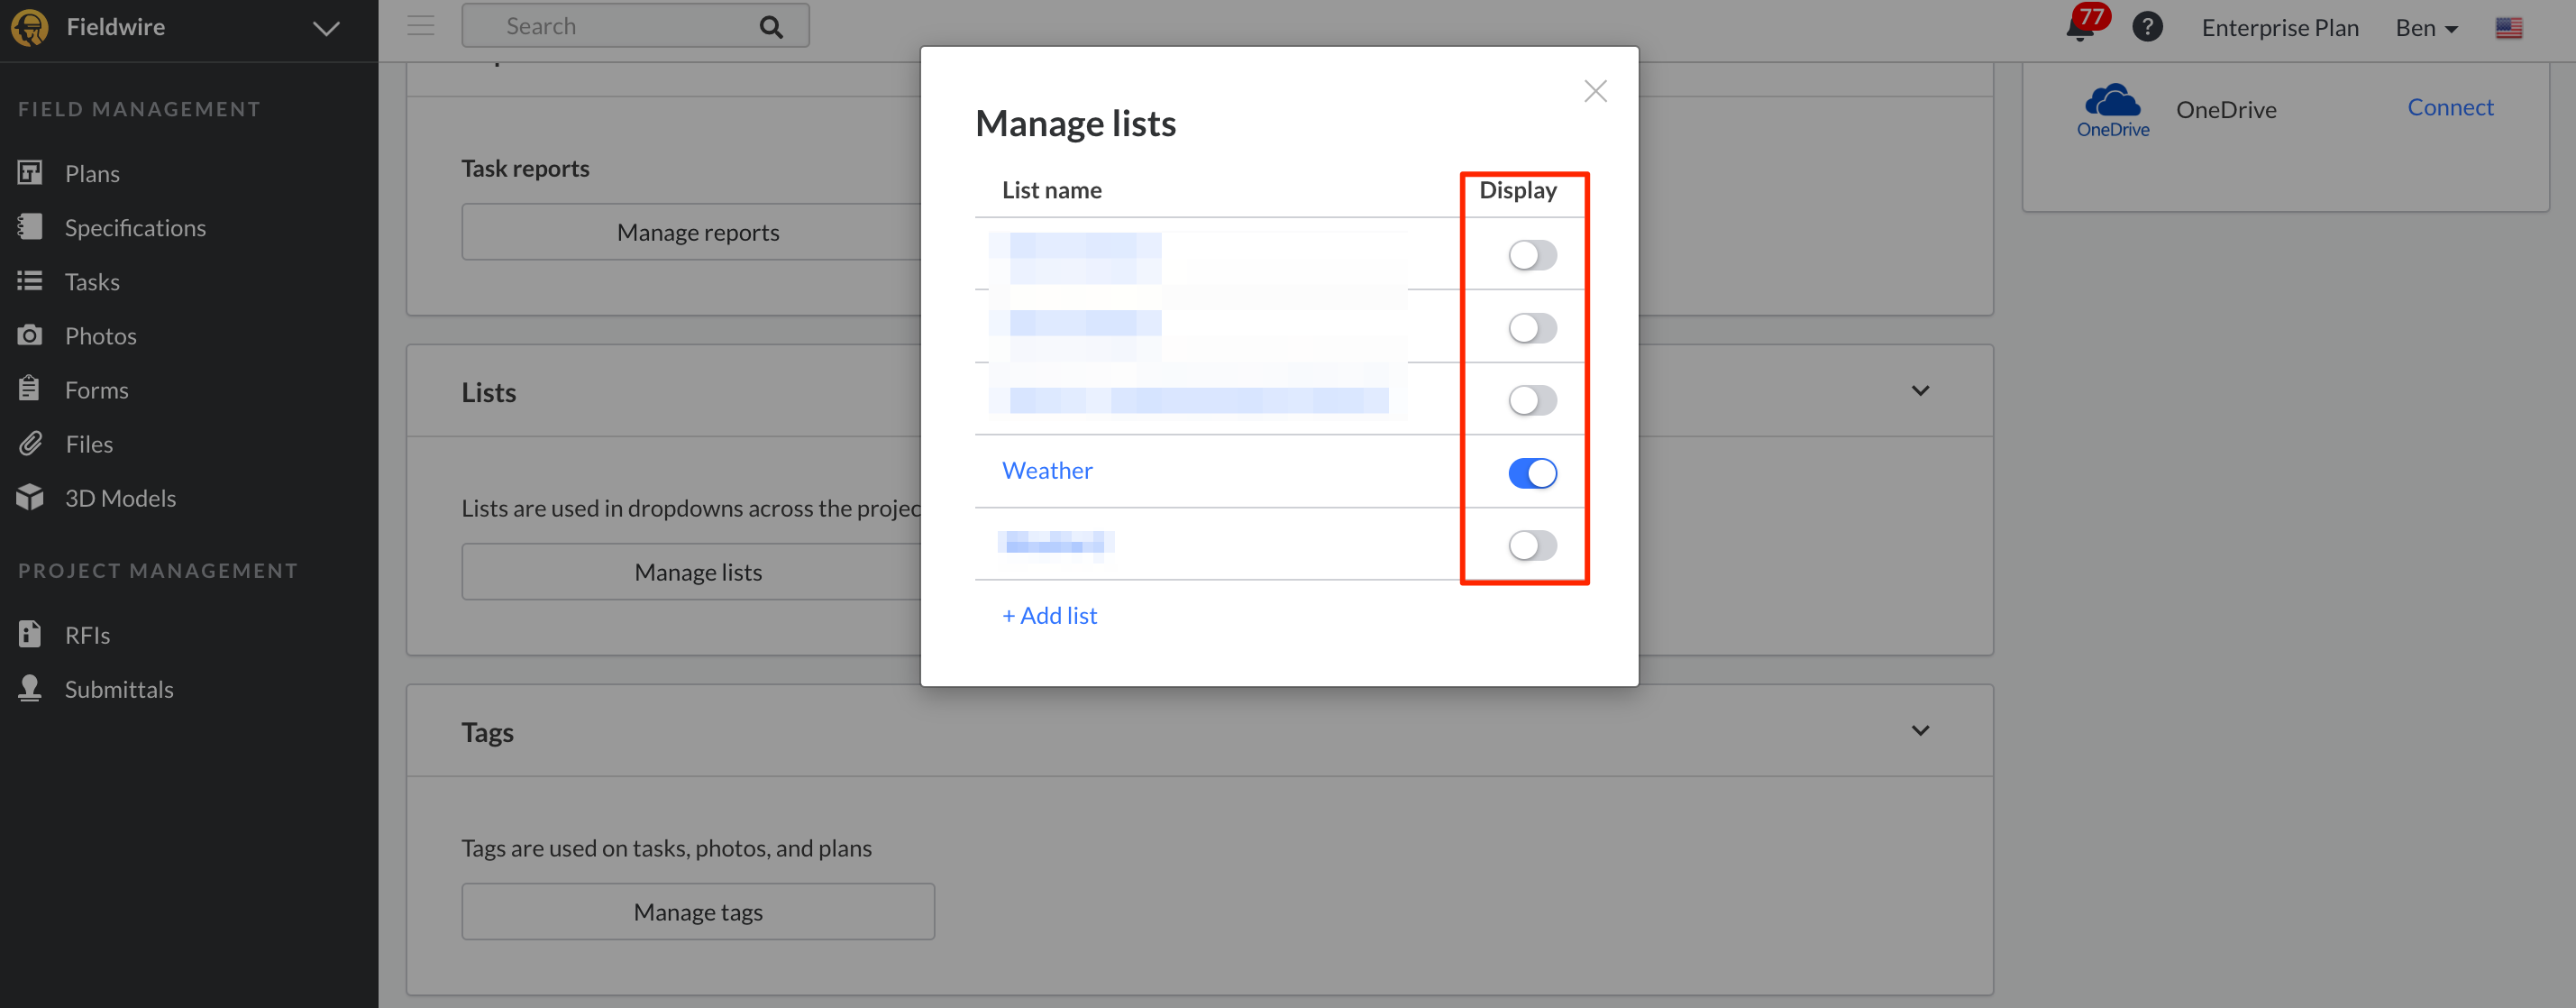The width and height of the screenshot is (2576, 1008).
Task: Select 3D Models in the sidebar
Action: point(120,497)
